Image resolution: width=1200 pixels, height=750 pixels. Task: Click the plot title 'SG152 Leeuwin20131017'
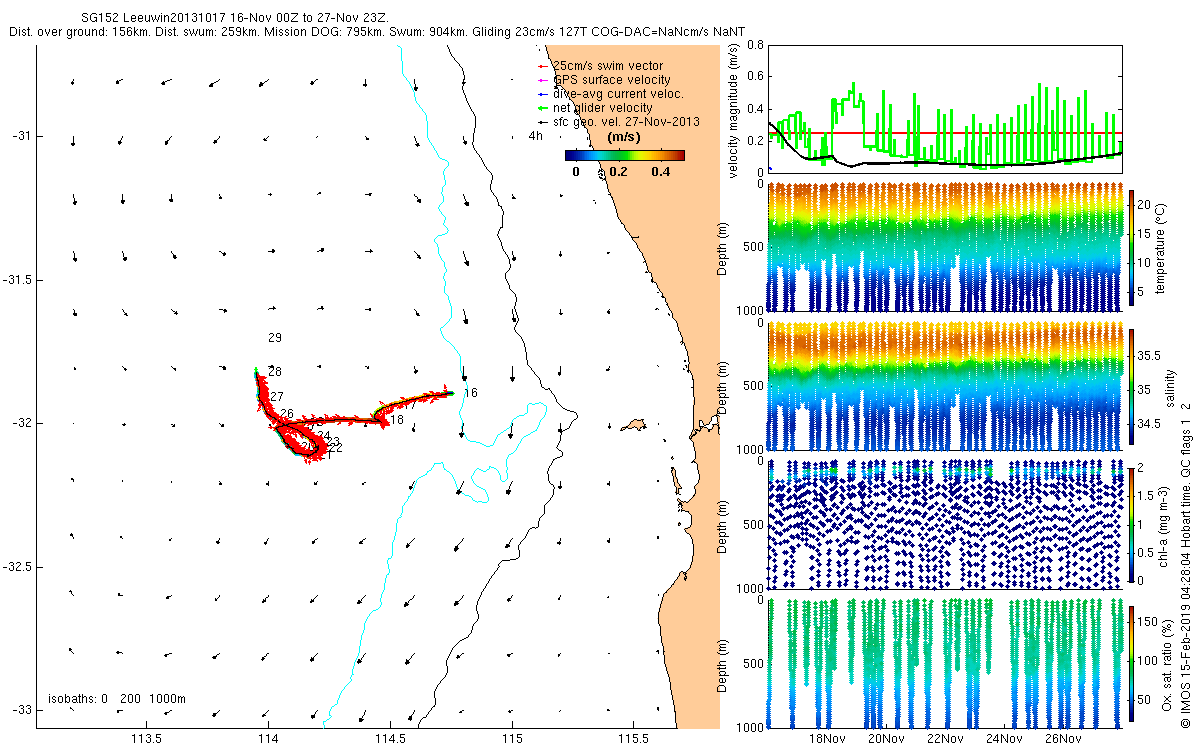click(x=155, y=17)
